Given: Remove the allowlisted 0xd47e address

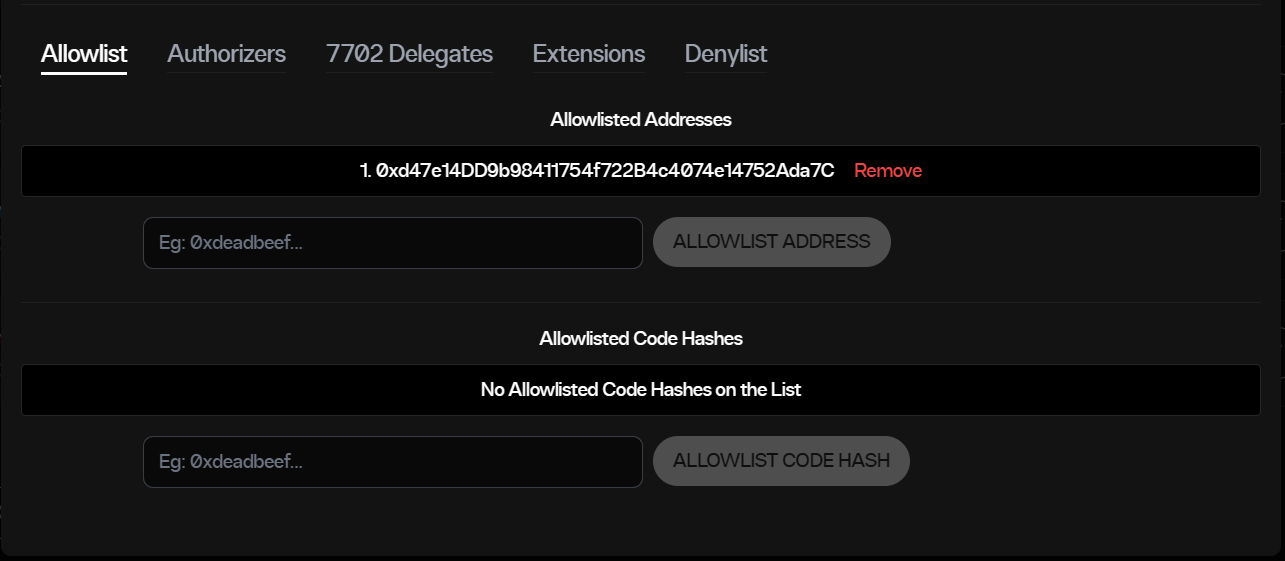Looking at the screenshot, I should (887, 171).
